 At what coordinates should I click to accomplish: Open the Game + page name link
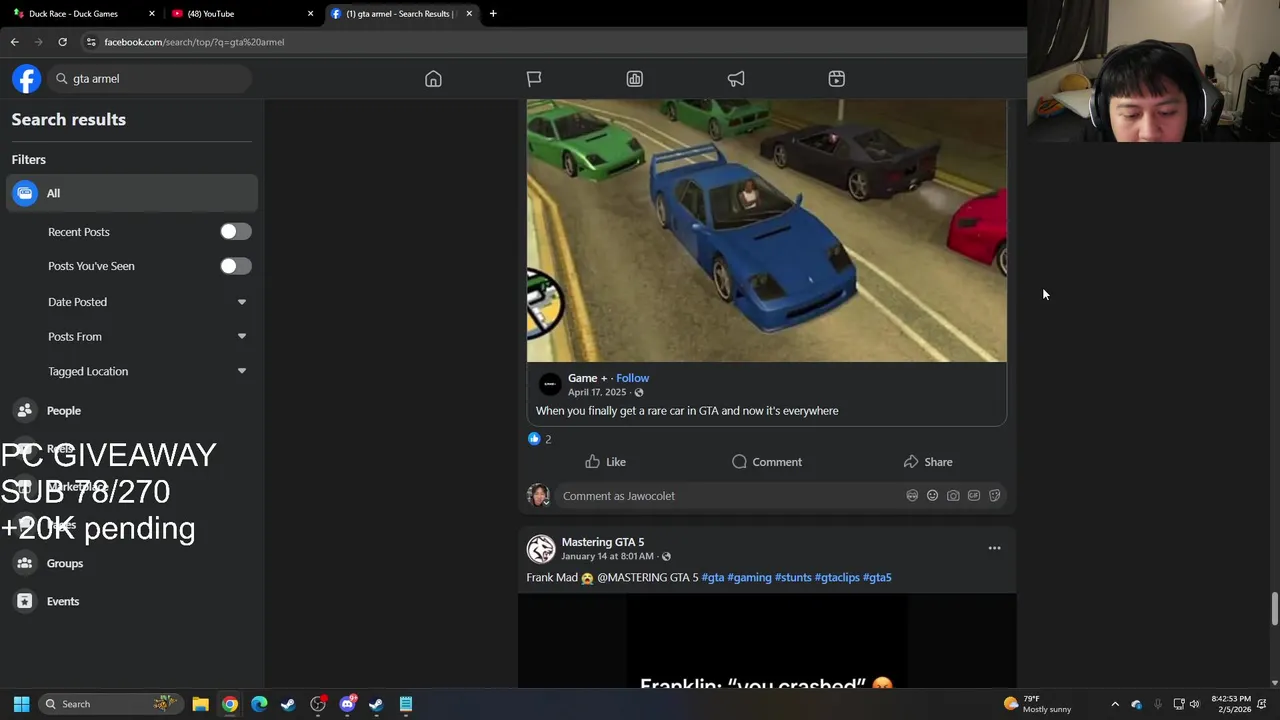click(x=587, y=378)
